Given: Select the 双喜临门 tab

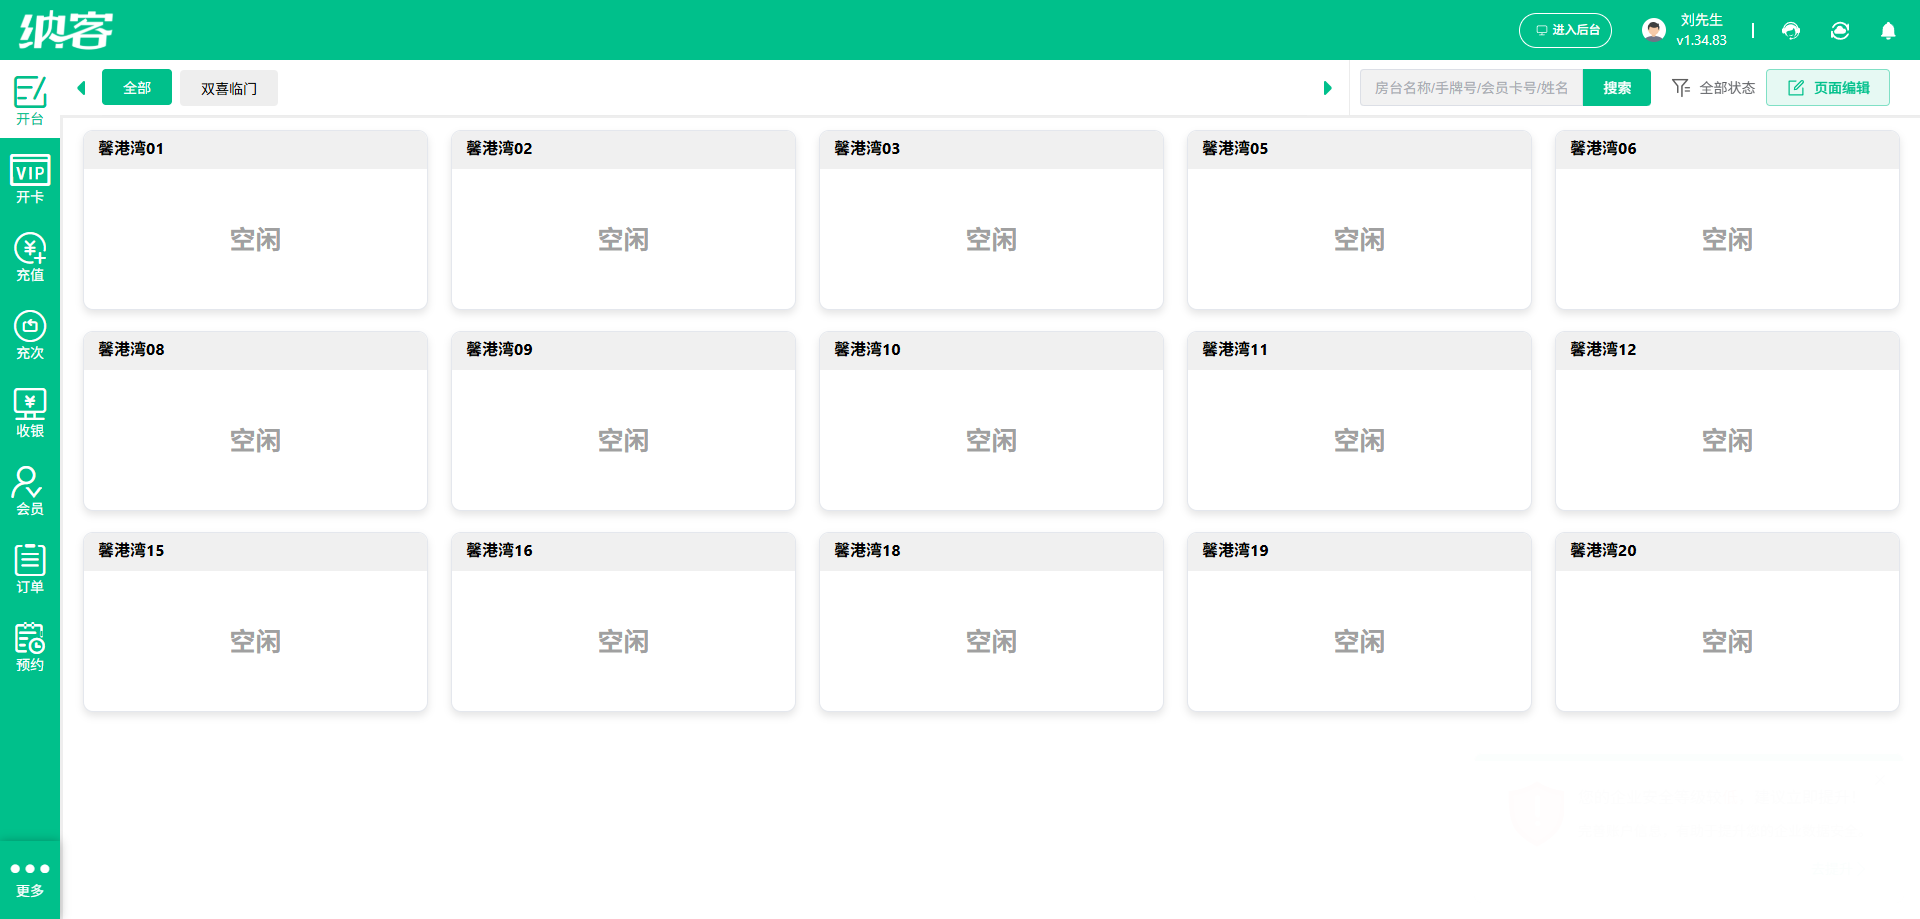Looking at the screenshot, I should point(229,88).
